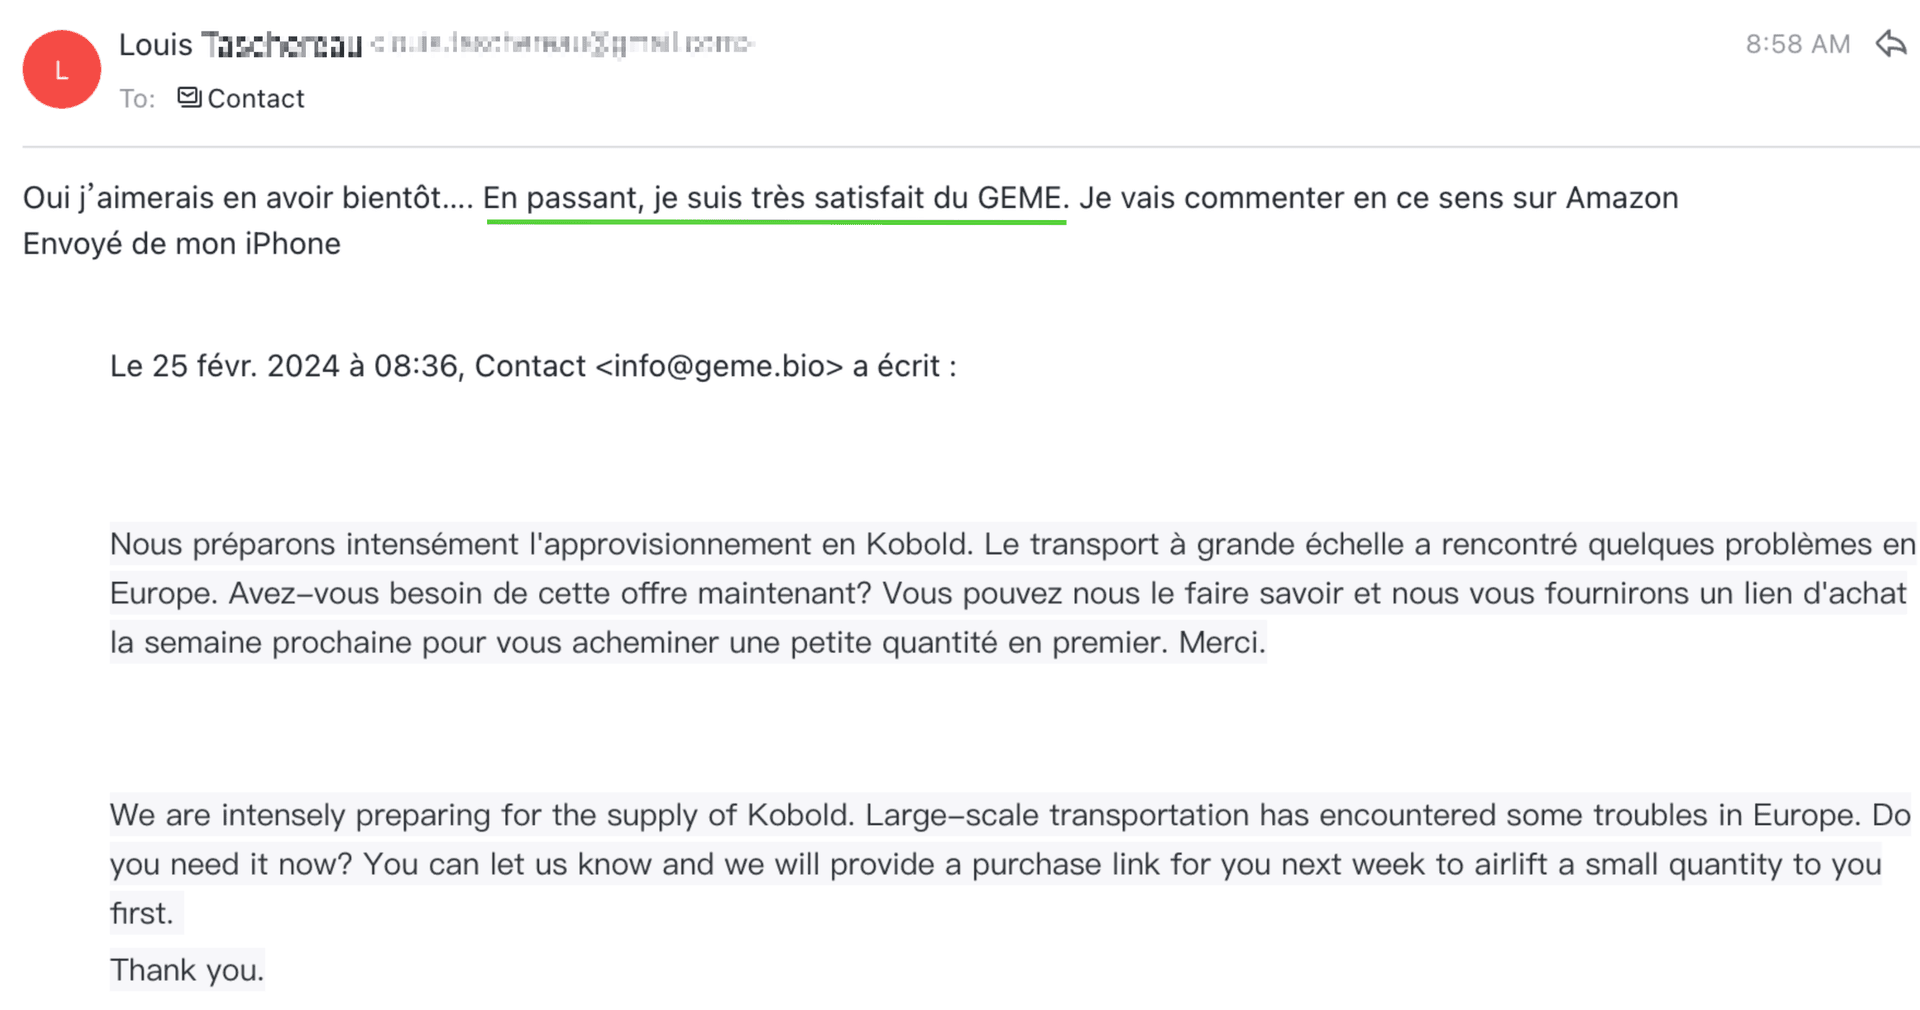Click the "To:" recipient label
Viewport: 1920px width, 1010px height.
click(x=137, y=98)
